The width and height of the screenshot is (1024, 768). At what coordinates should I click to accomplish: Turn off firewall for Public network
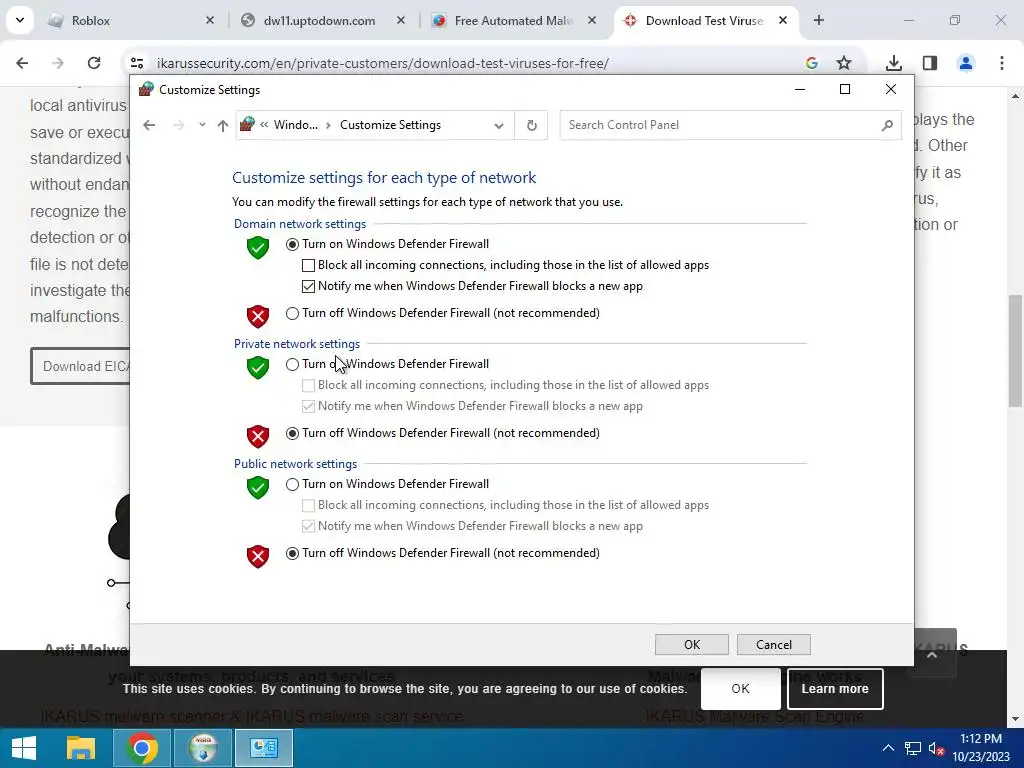tap(293, 554)
